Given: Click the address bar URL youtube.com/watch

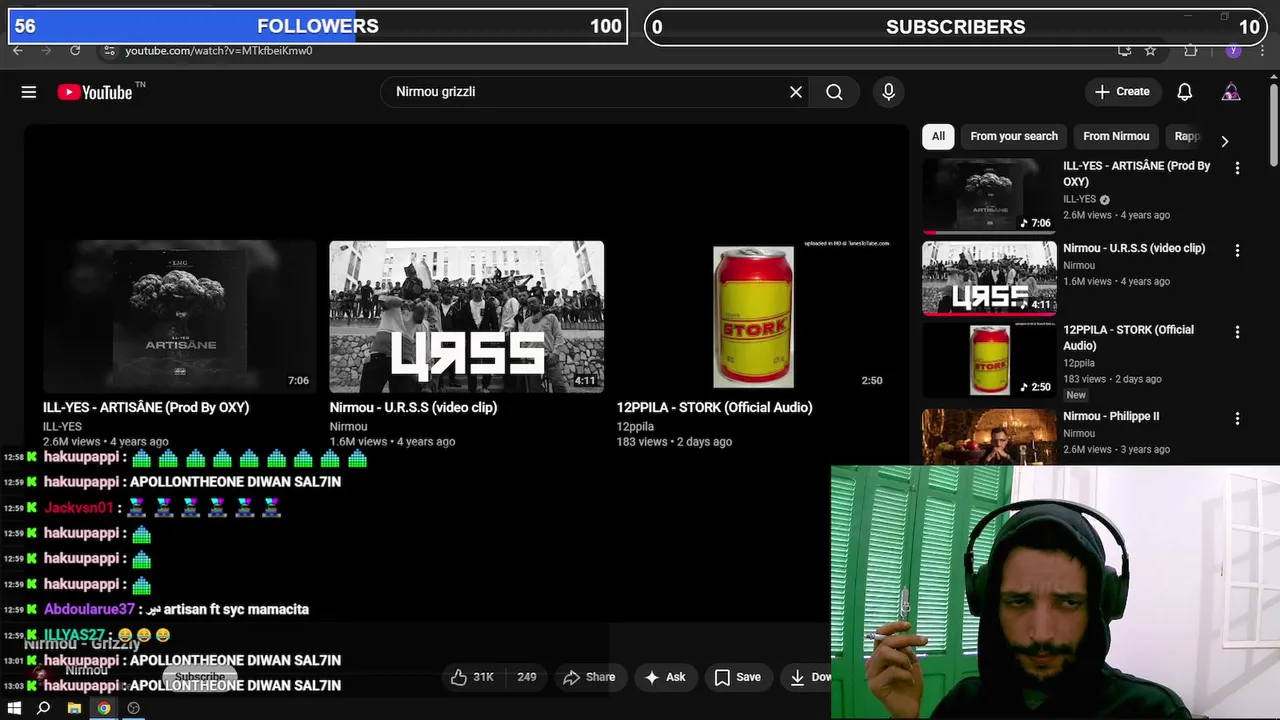Looking at the screenshot, I should point(219,51).
